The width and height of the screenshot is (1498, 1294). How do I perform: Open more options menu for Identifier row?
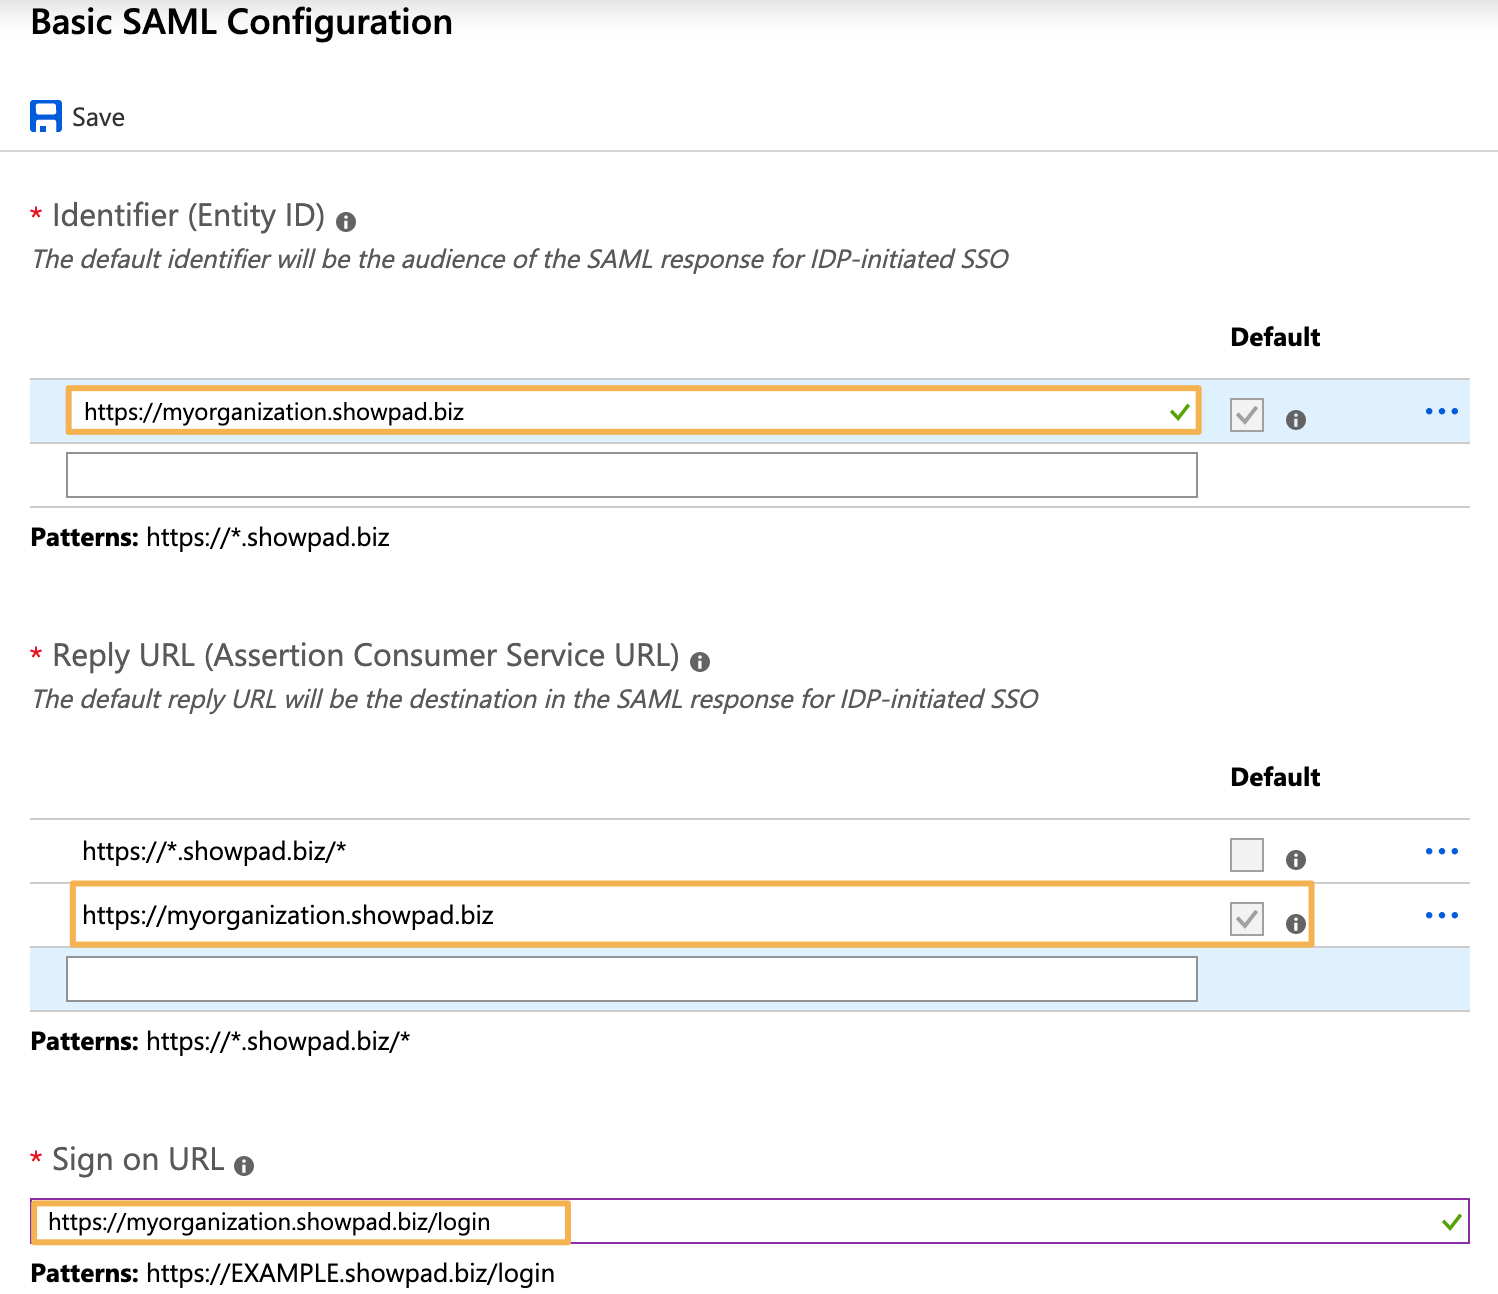pyautogui.click(x=1442, y=411)
